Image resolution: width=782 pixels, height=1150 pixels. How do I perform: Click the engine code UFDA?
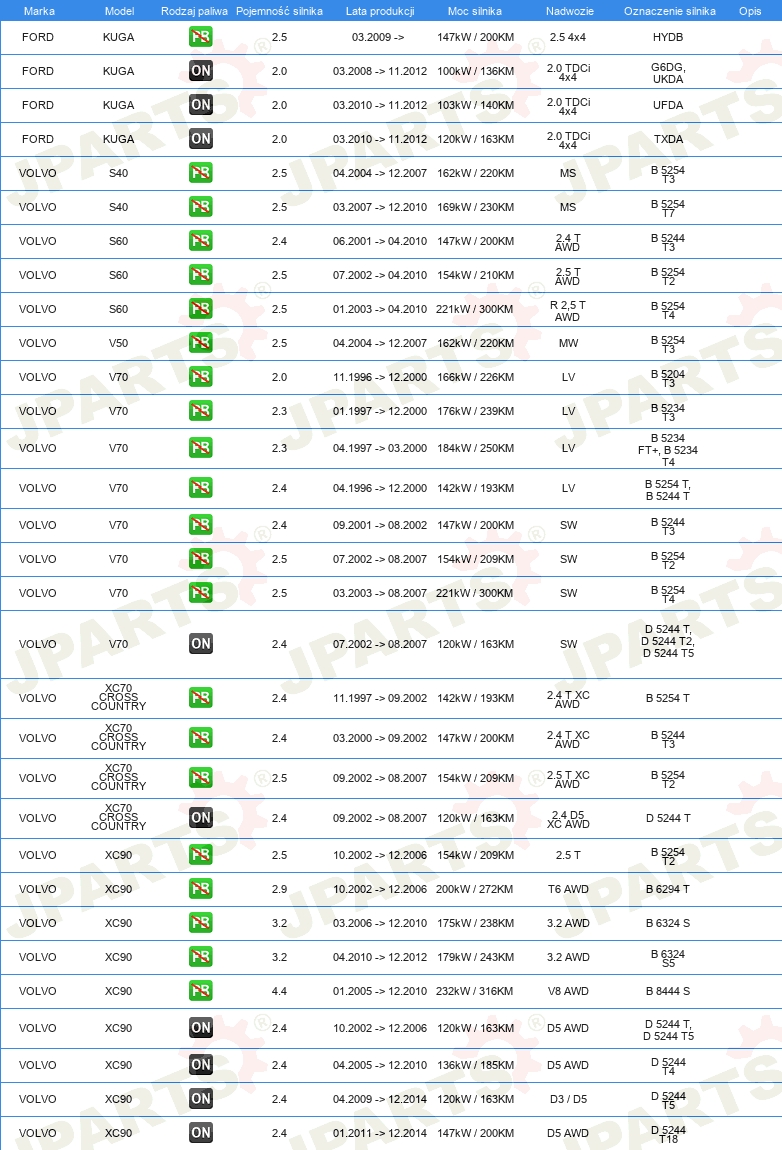[668, 105]
